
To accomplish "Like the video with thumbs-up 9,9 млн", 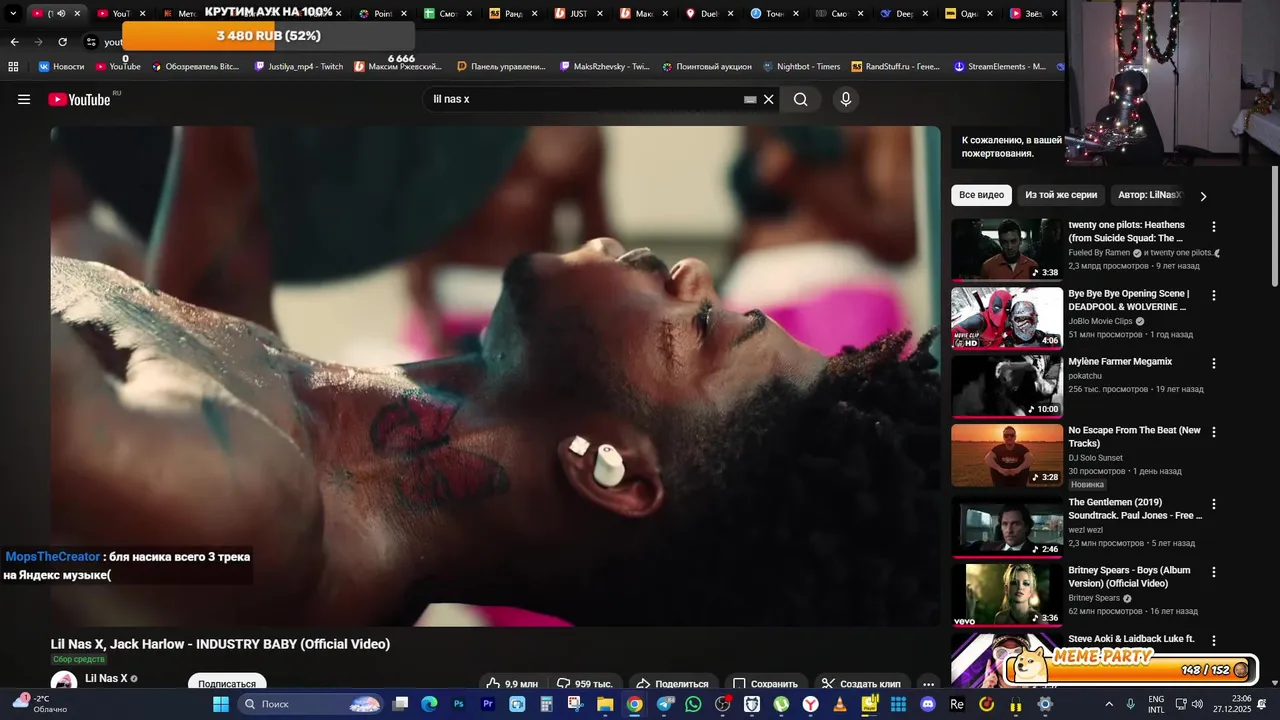I will (512, 684).
